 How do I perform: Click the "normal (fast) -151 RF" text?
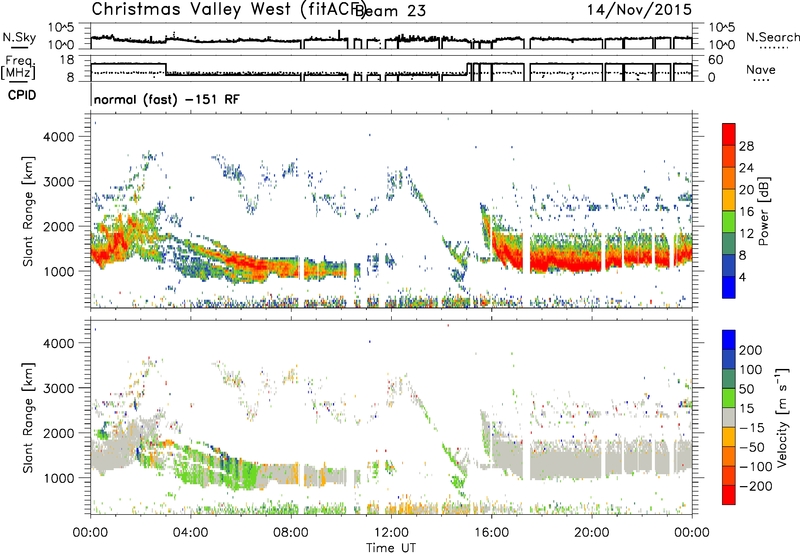tap(166, 99)
